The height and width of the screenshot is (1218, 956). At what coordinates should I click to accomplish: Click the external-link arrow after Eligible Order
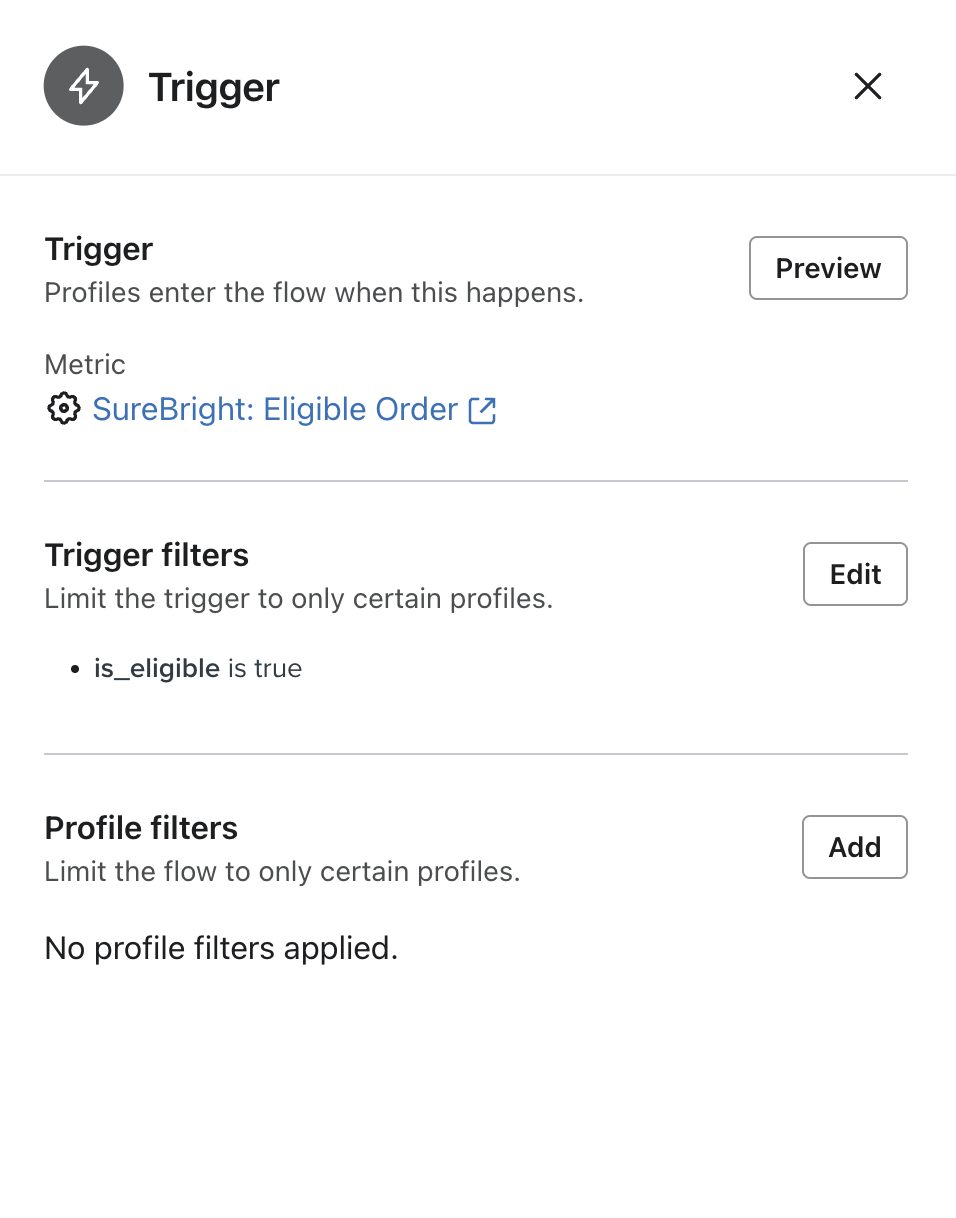484,409
